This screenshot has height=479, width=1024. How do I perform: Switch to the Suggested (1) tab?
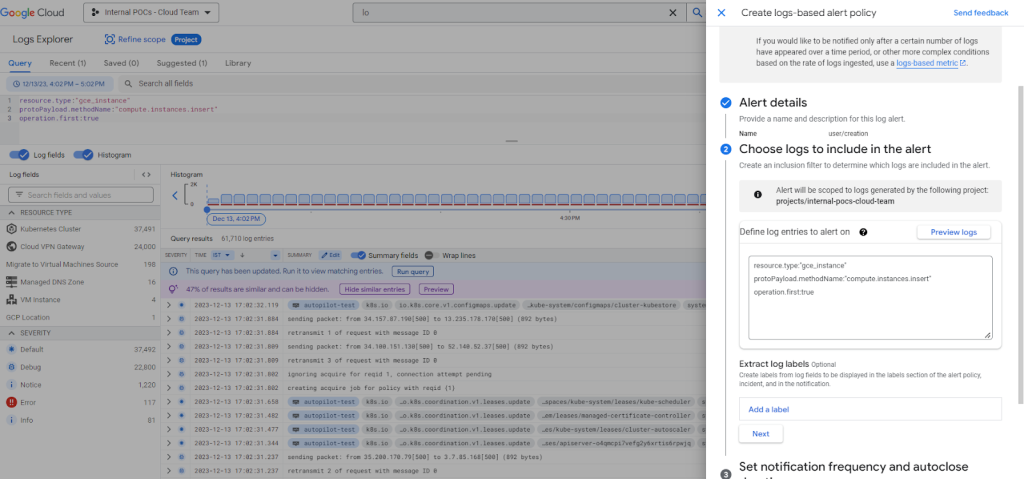click(182, 63)
